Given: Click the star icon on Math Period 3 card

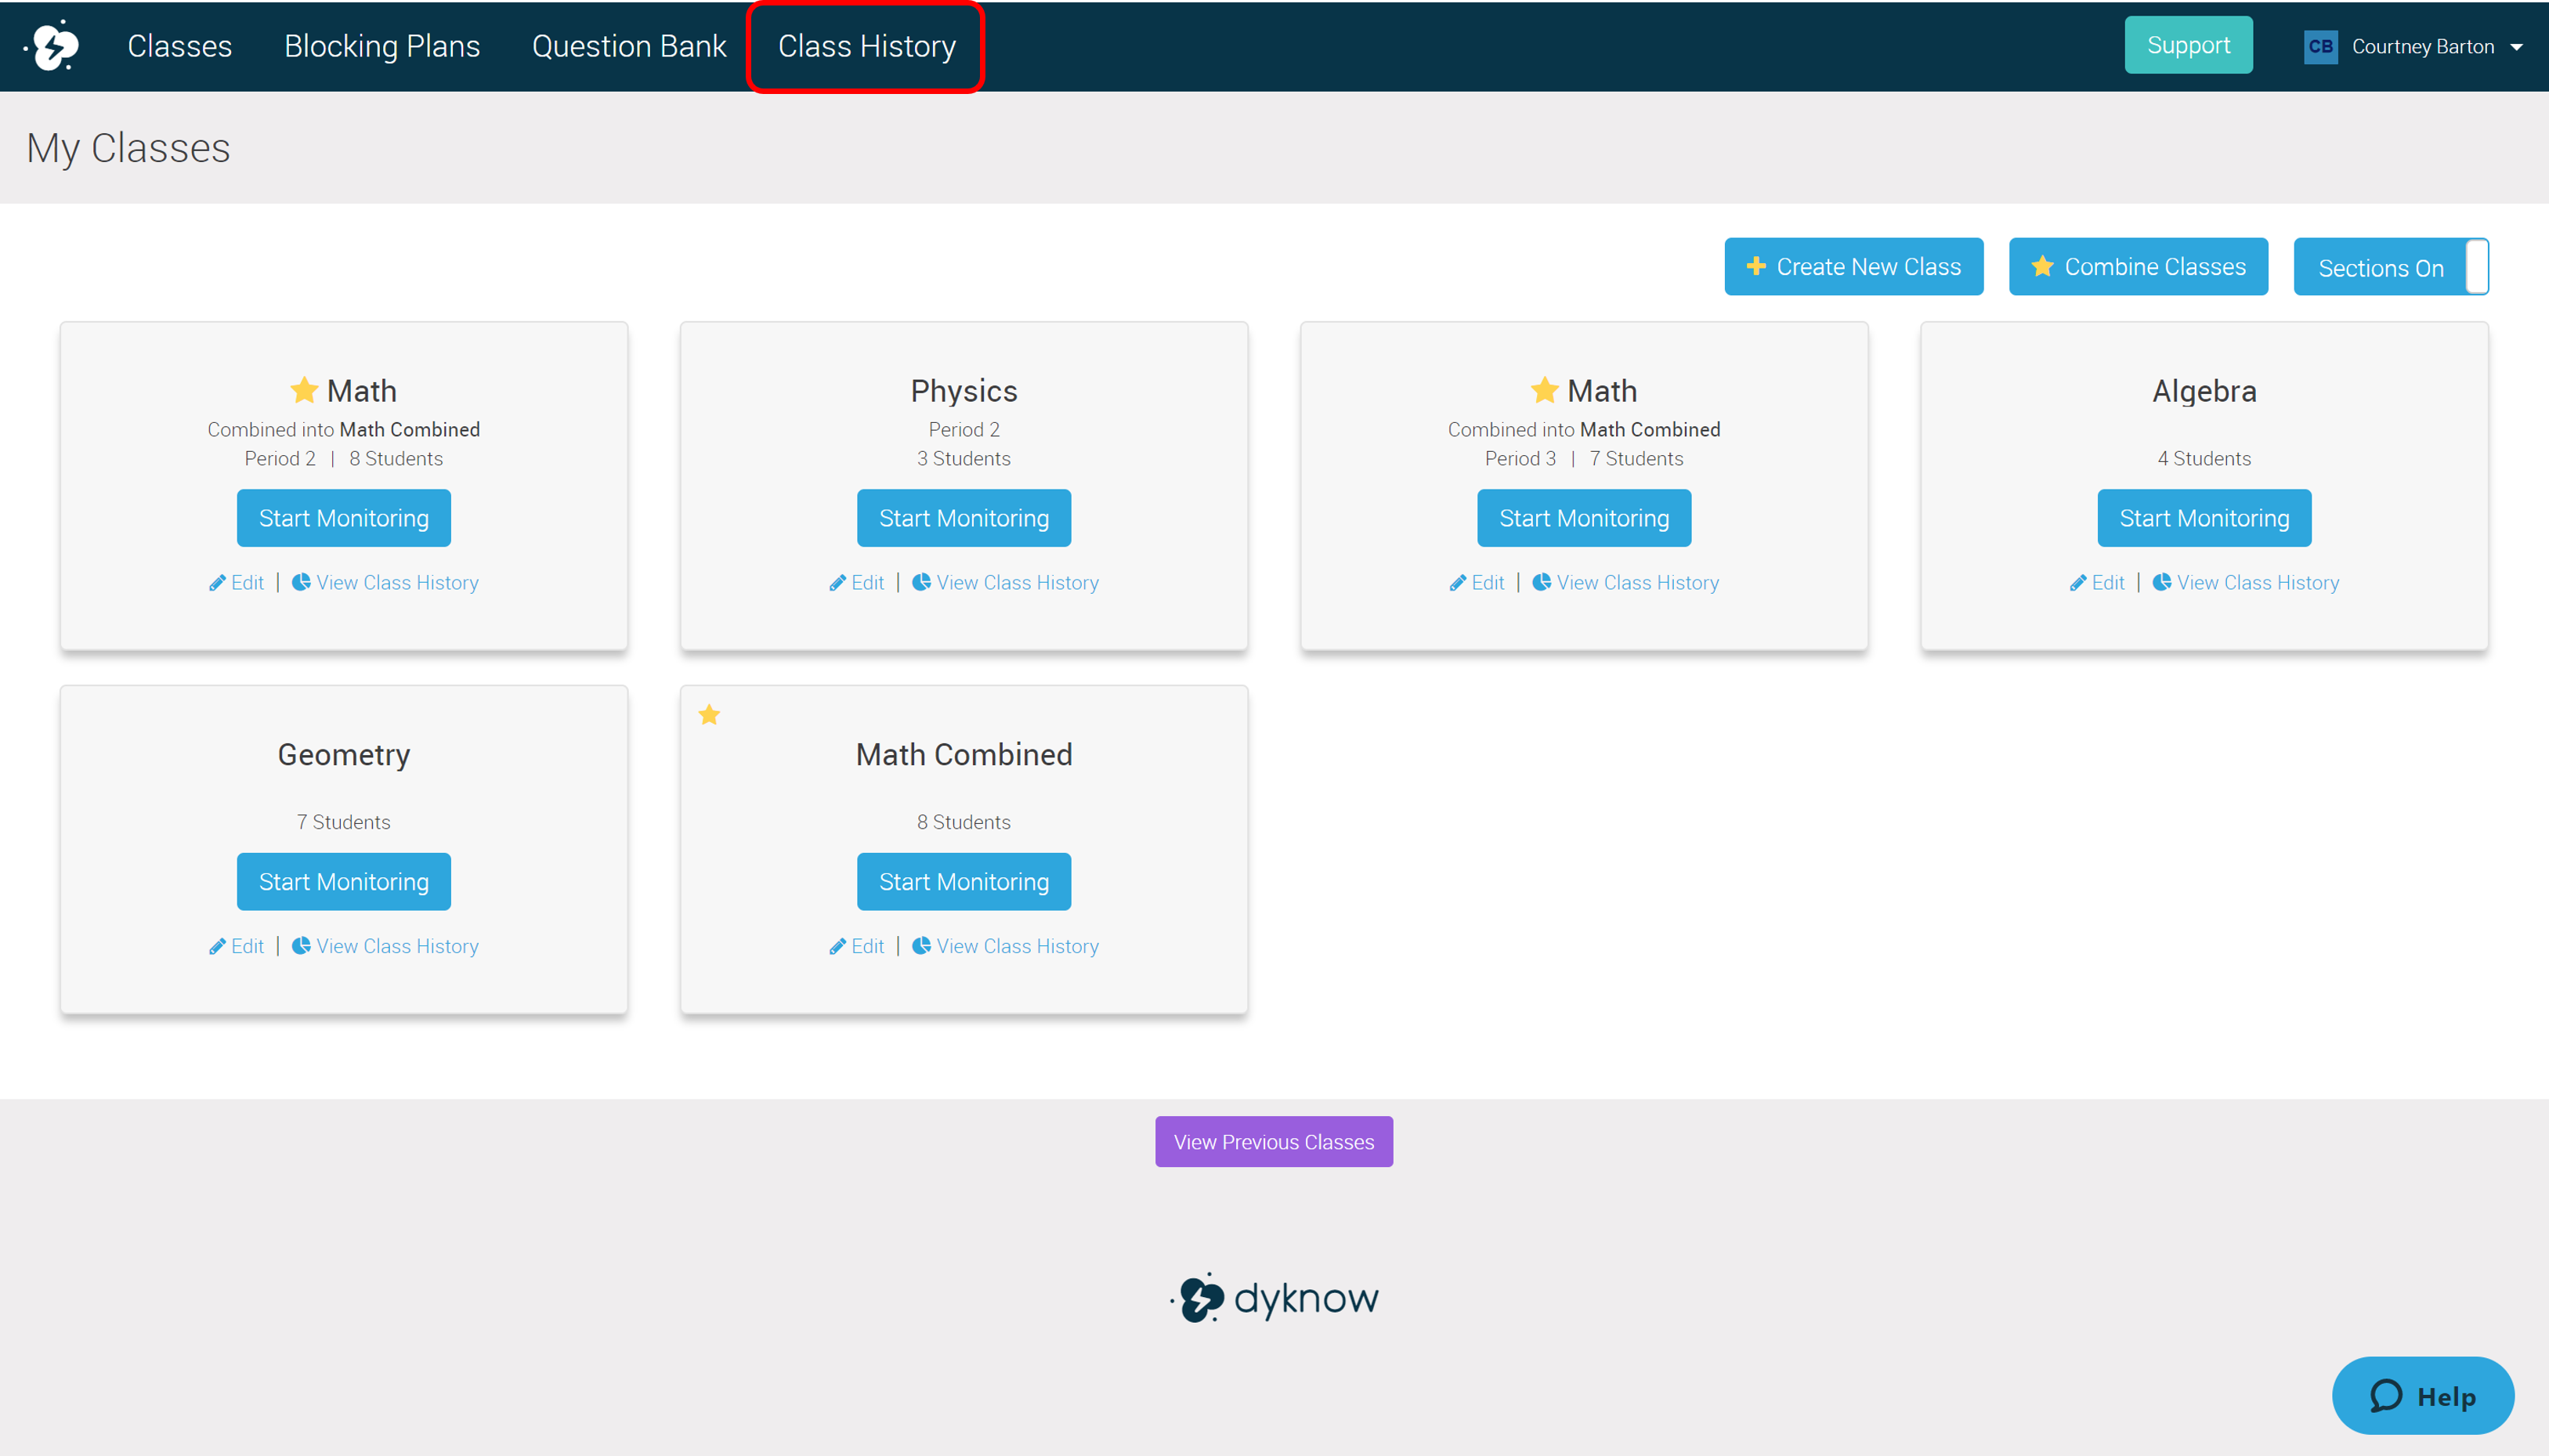Looking at the screenshot, I should 1545,389.
